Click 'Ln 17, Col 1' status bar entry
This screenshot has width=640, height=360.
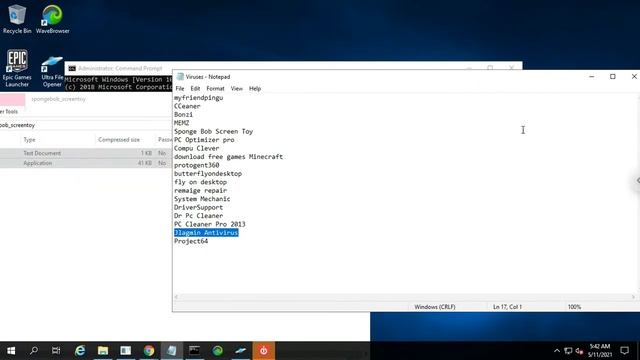click(x=507, y=307)
